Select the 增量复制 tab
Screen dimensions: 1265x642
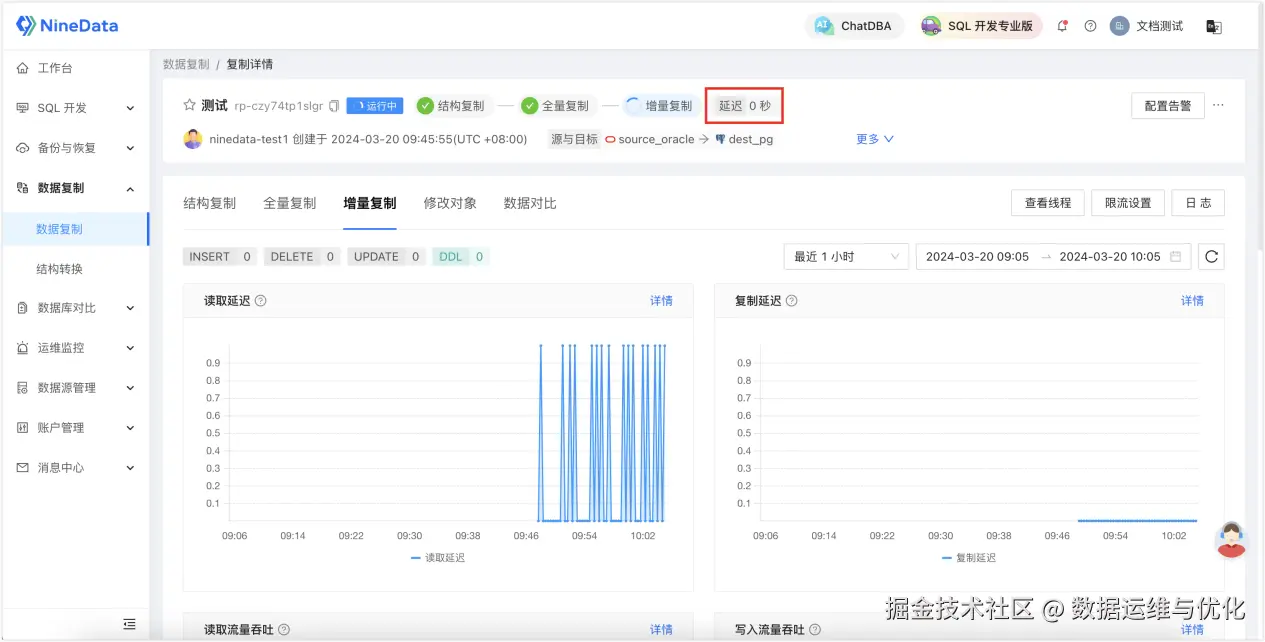coord(370,203)
